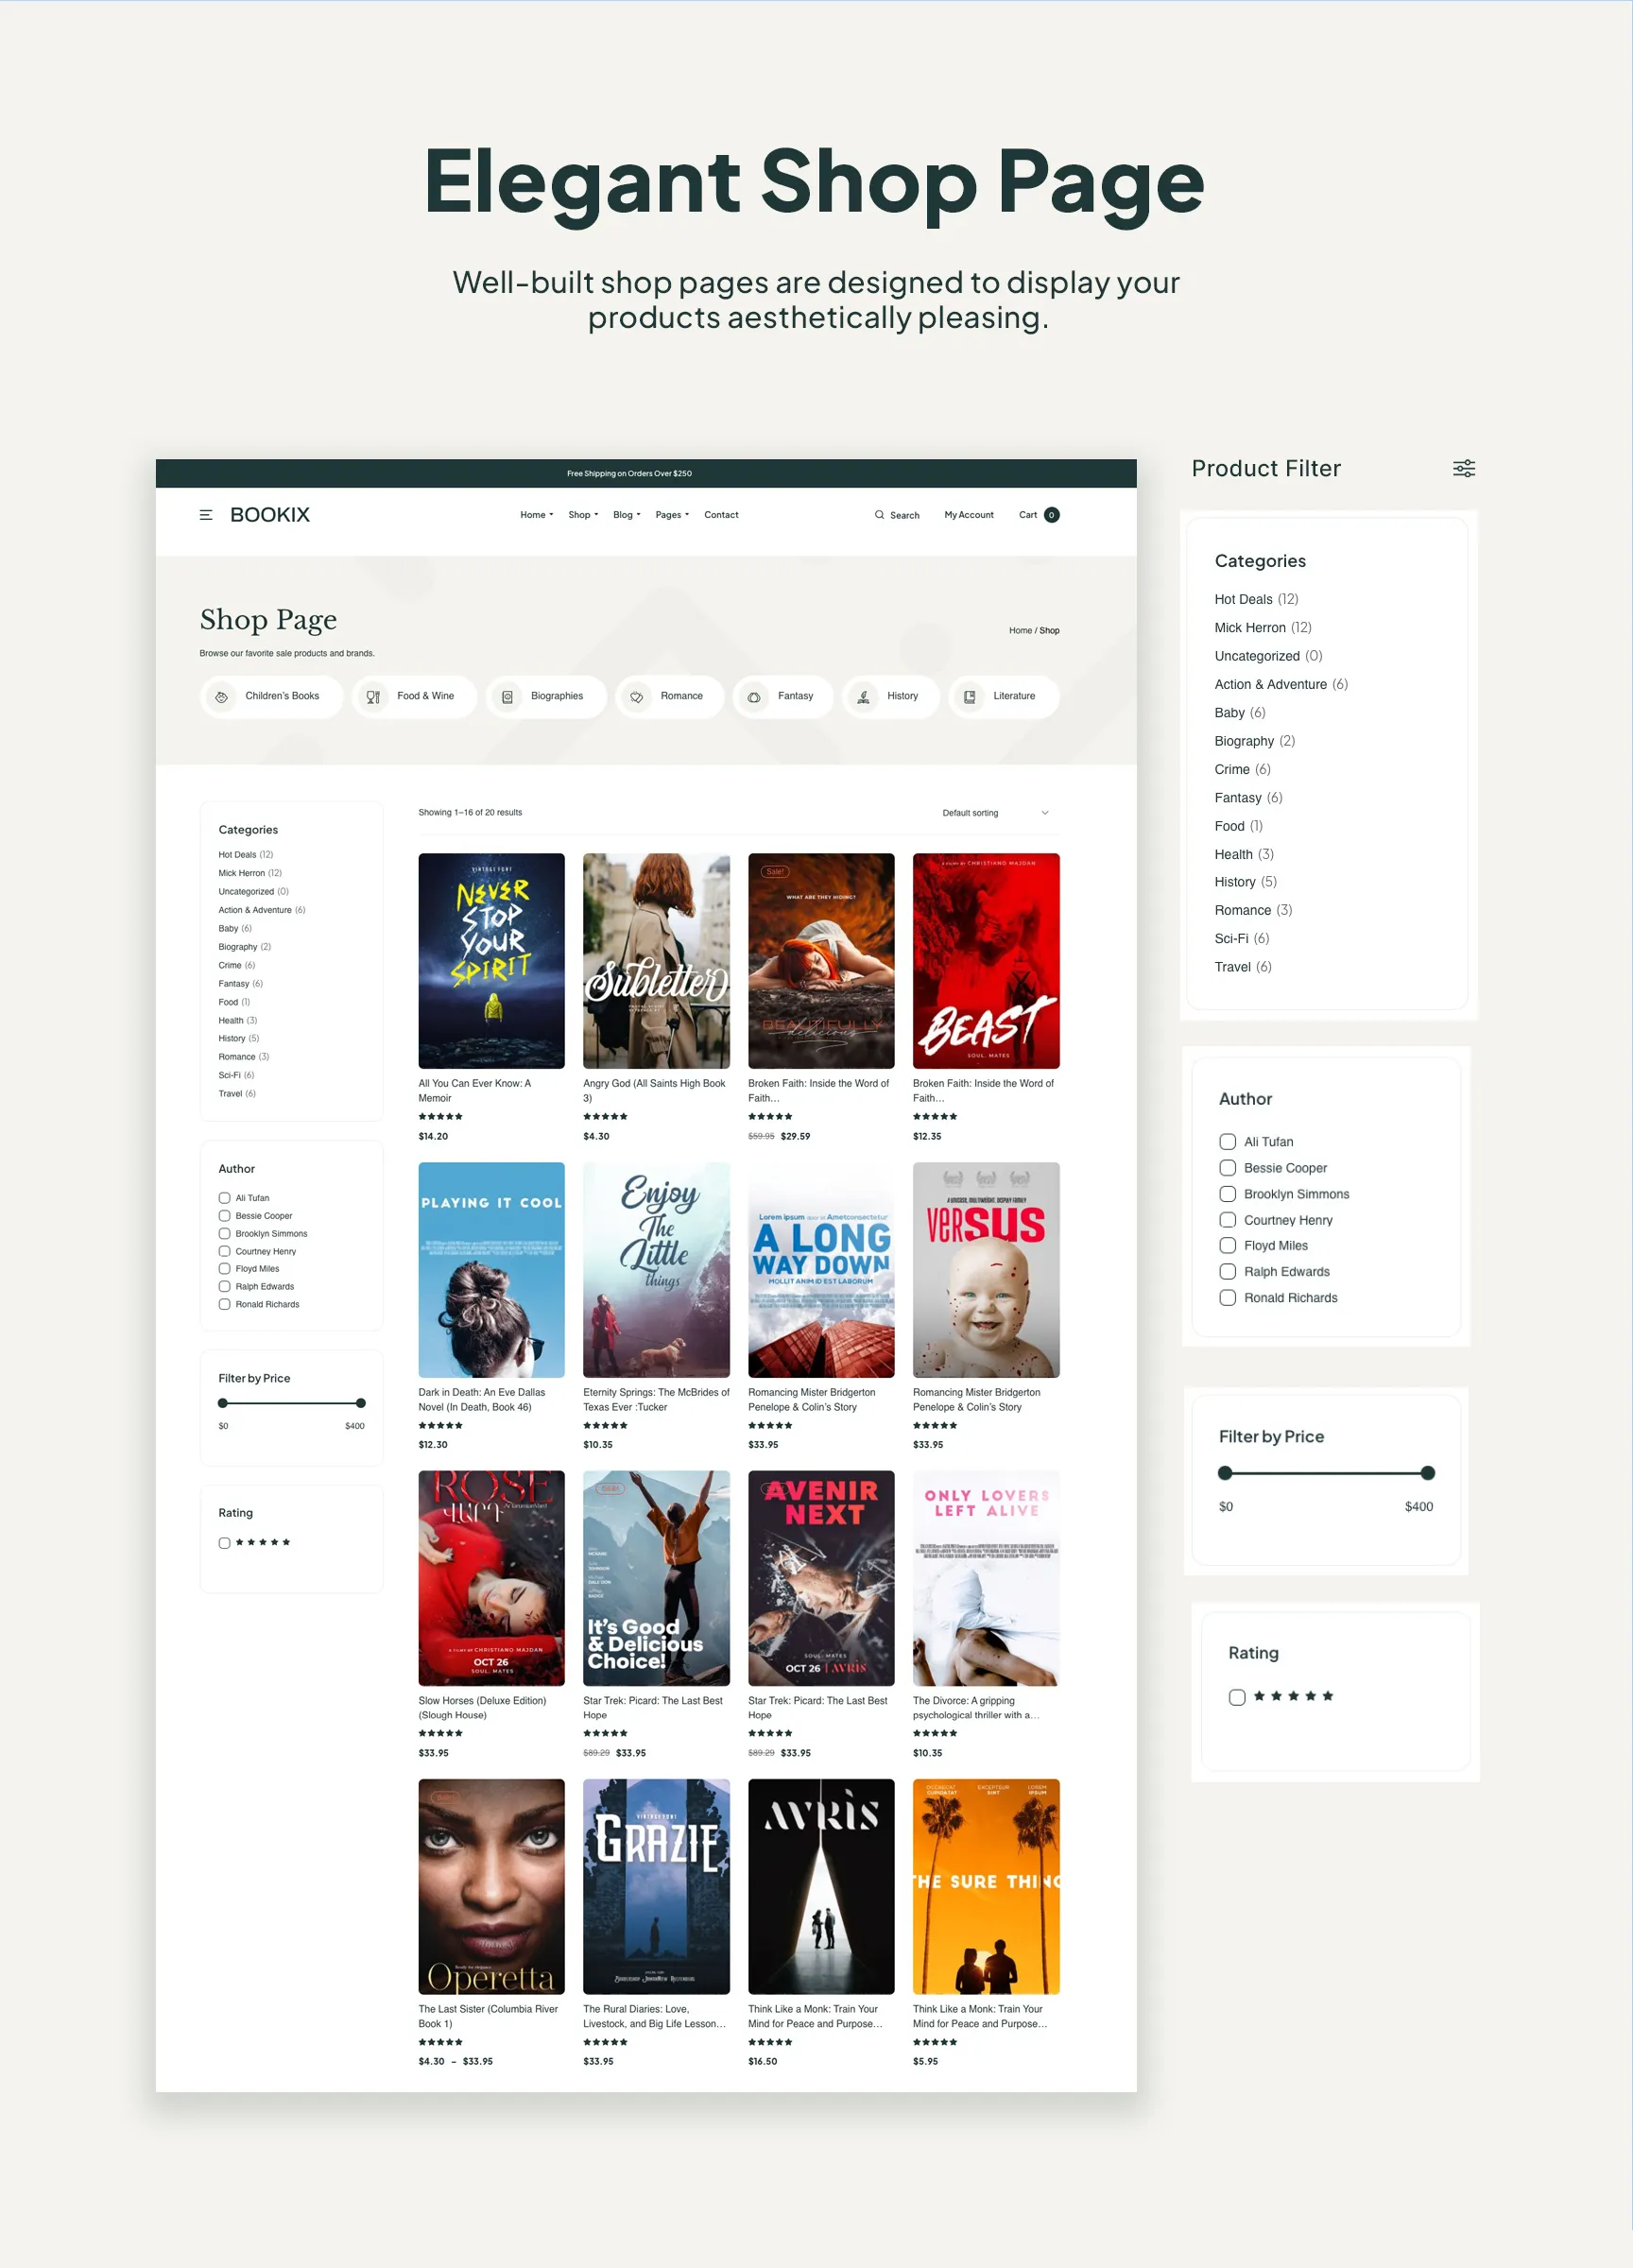Go to My Account link
This screenshot has width=1633, height=2268.
tap(967, 514)
